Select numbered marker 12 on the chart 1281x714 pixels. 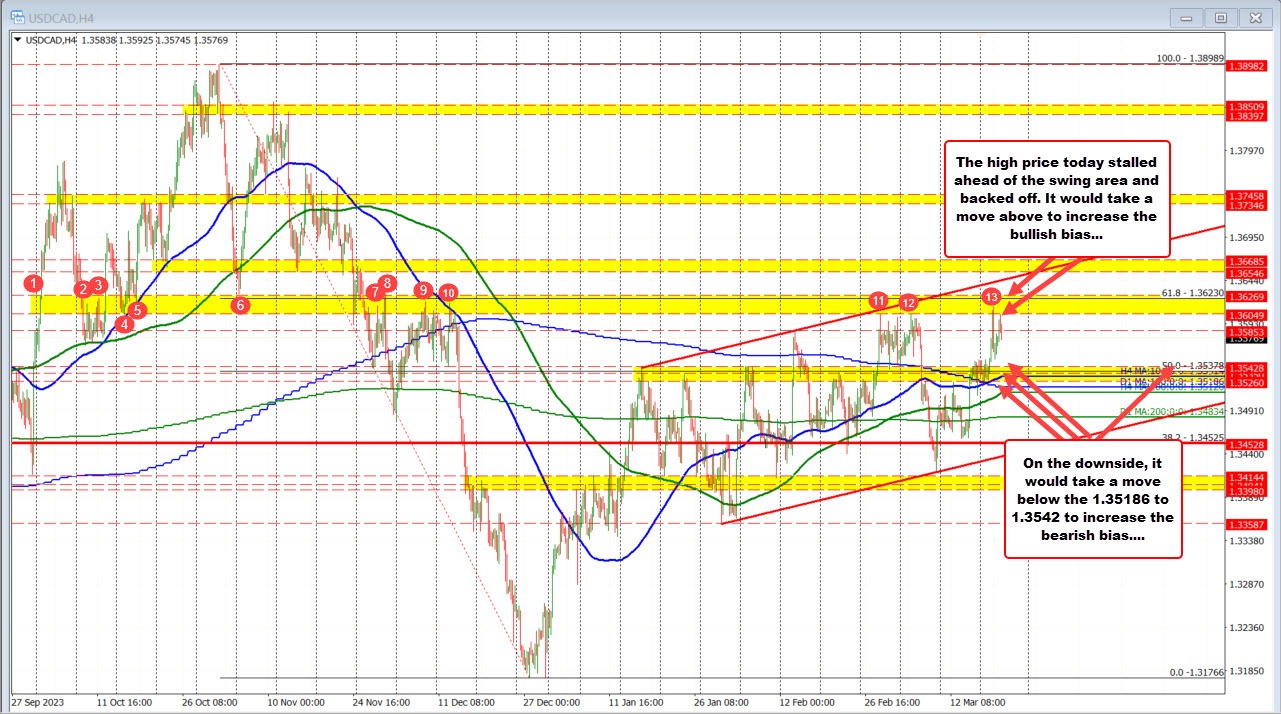(x=907, y=301)
